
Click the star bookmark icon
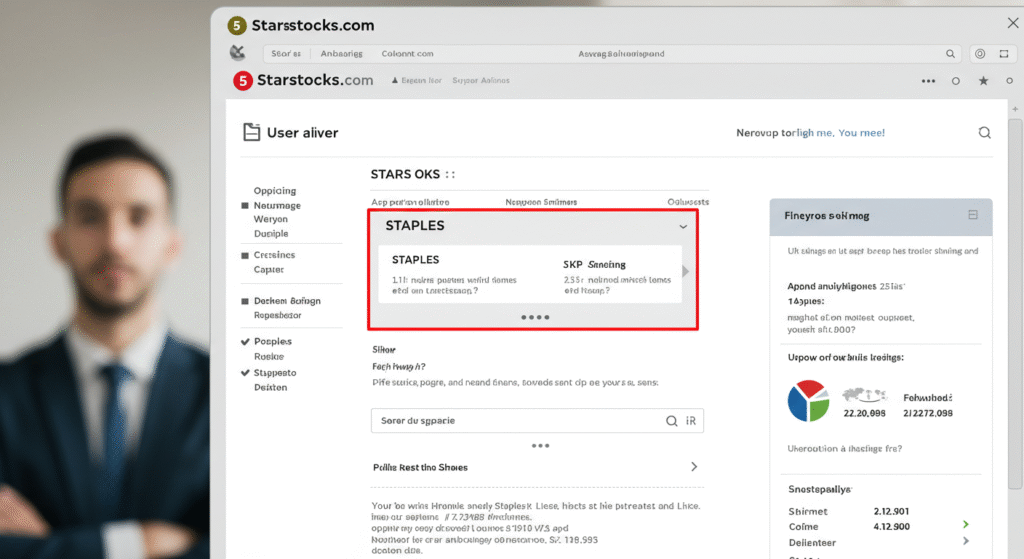[x=983, y=81]
